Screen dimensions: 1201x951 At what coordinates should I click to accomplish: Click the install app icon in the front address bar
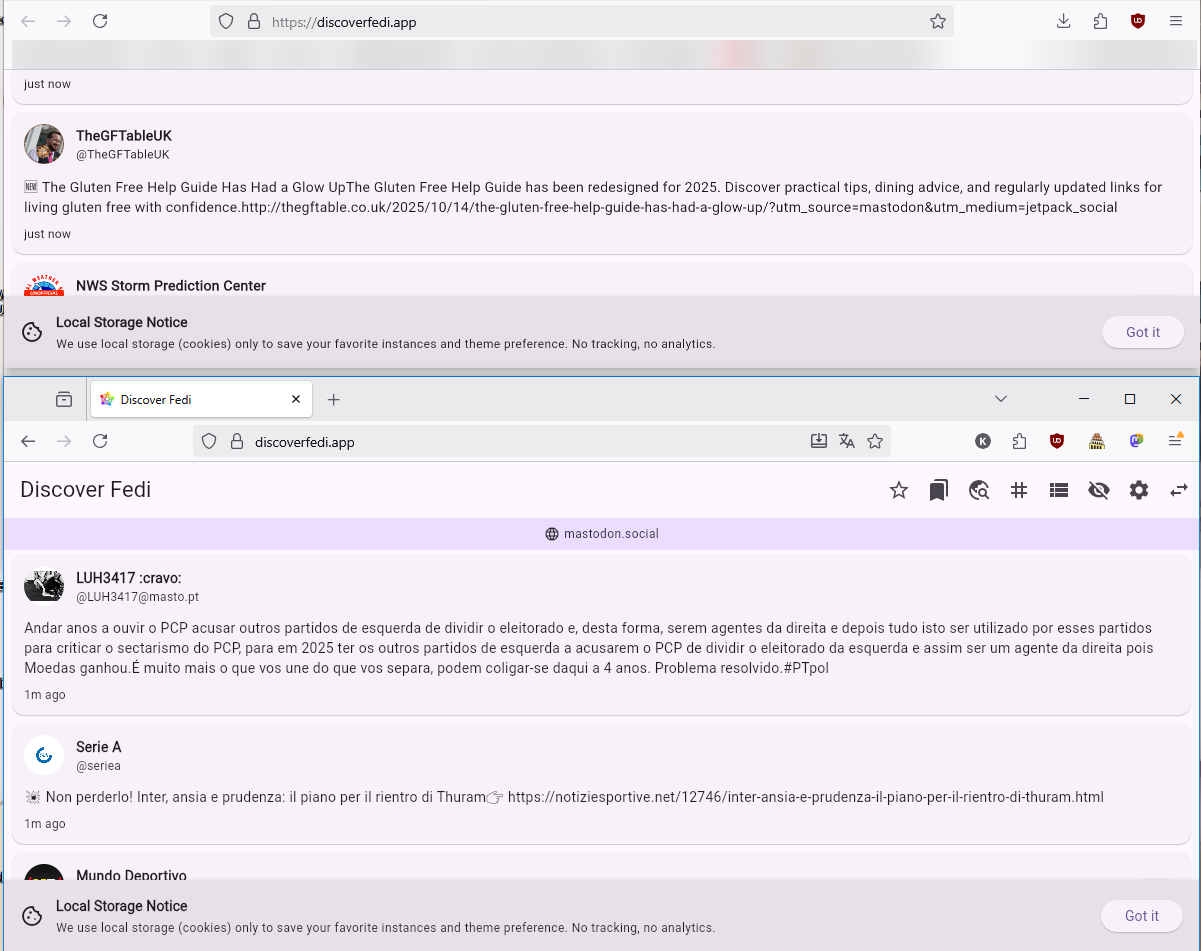point(819,441)
